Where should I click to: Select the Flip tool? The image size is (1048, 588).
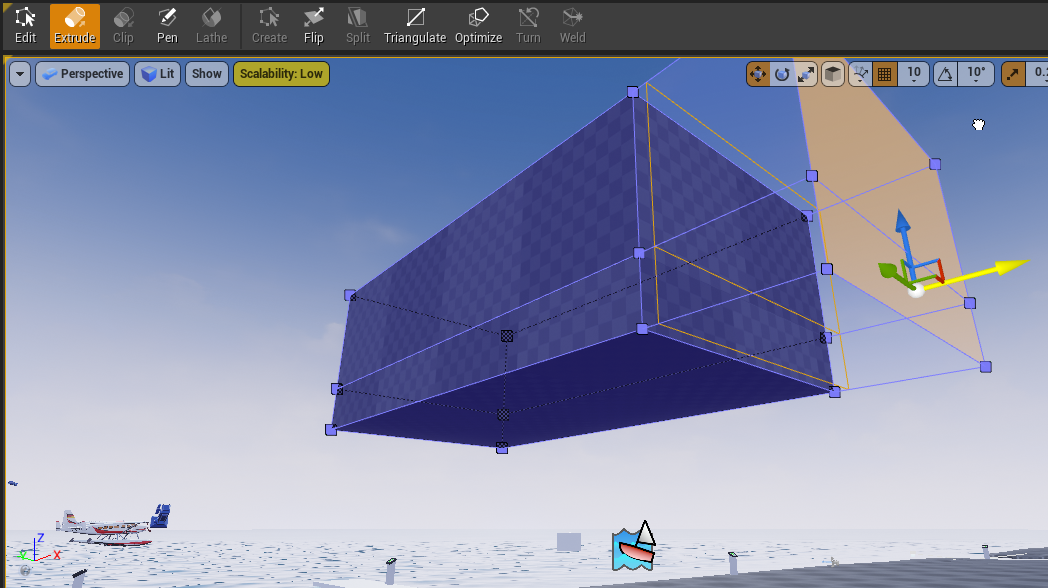313,25
